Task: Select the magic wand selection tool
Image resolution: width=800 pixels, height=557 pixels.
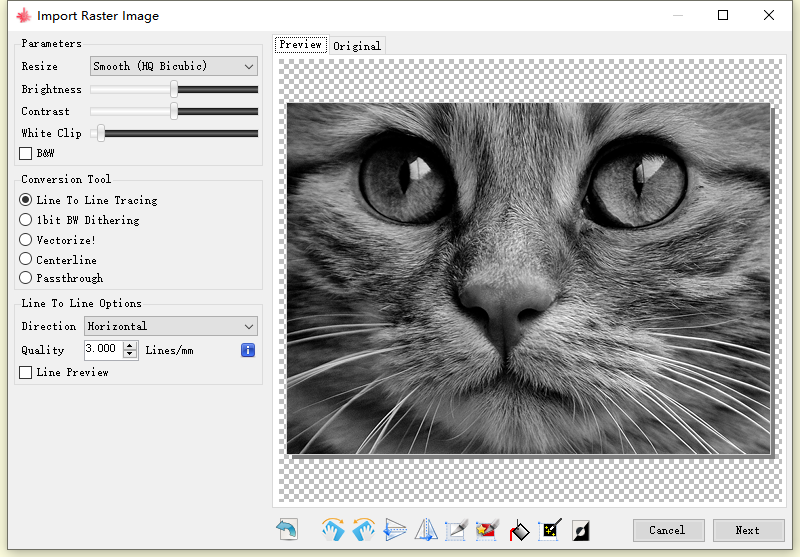Action: click(549, 529)
